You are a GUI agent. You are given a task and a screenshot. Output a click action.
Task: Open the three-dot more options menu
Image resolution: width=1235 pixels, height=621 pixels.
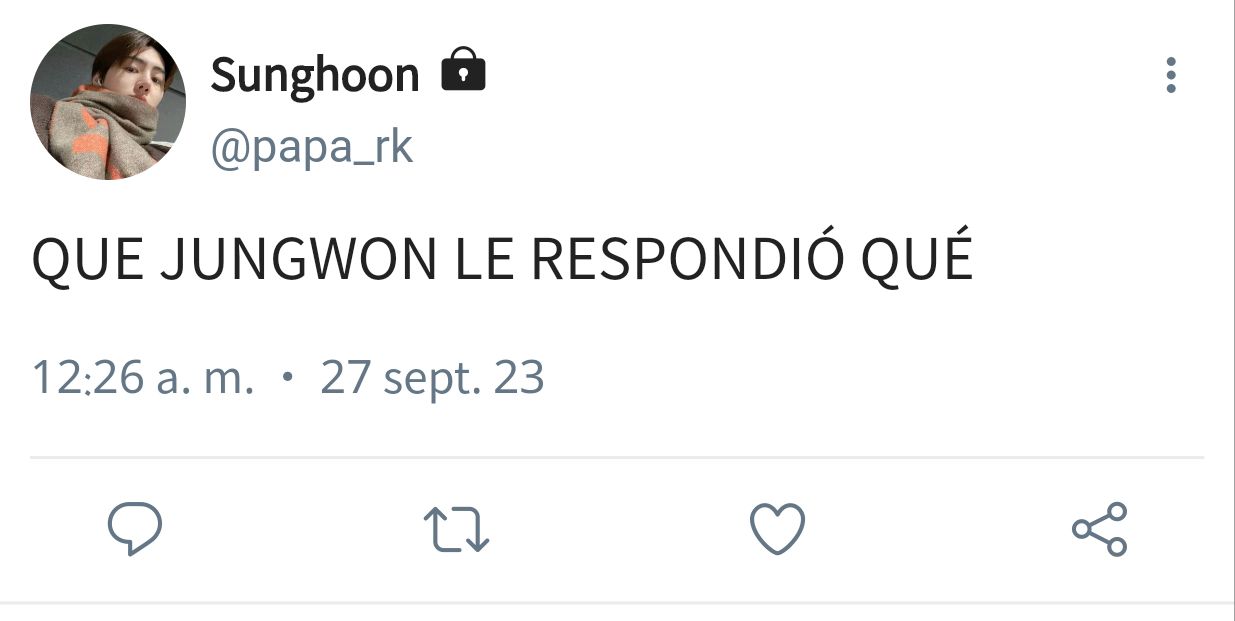1170,76
